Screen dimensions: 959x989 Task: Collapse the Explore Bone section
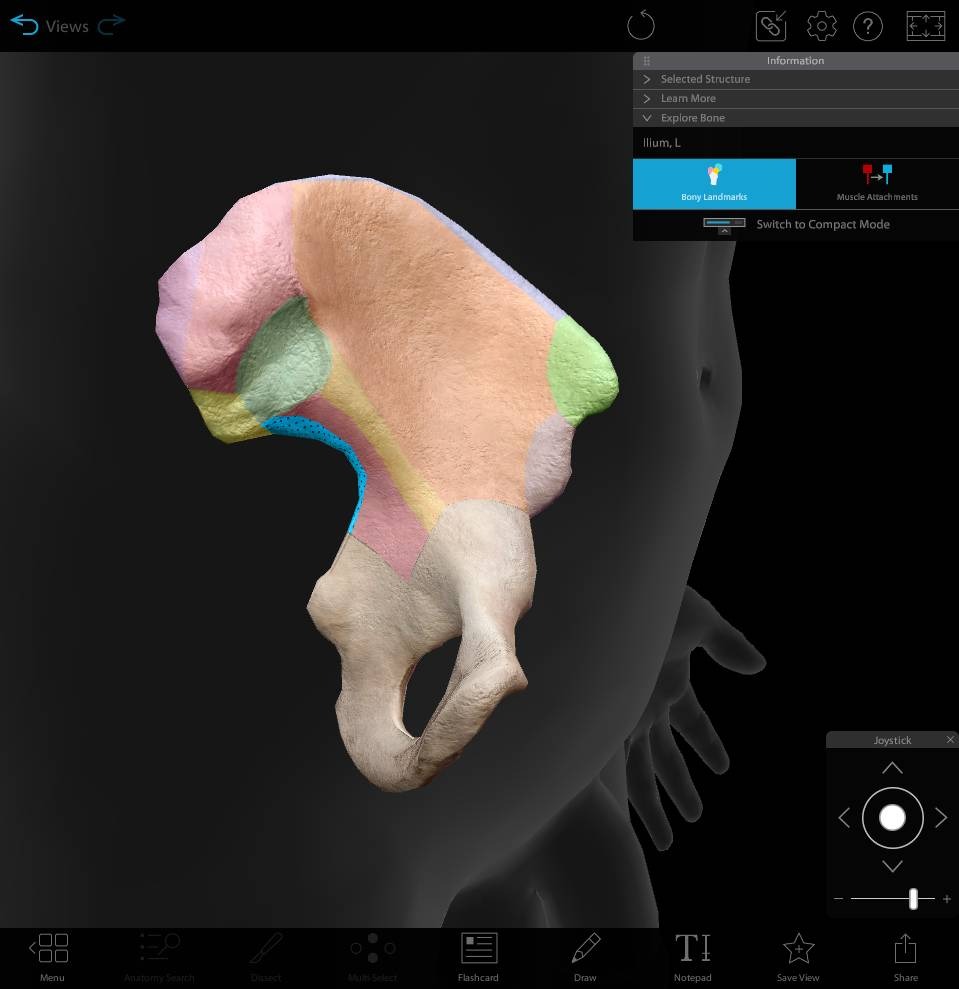[x=692, y=118]
